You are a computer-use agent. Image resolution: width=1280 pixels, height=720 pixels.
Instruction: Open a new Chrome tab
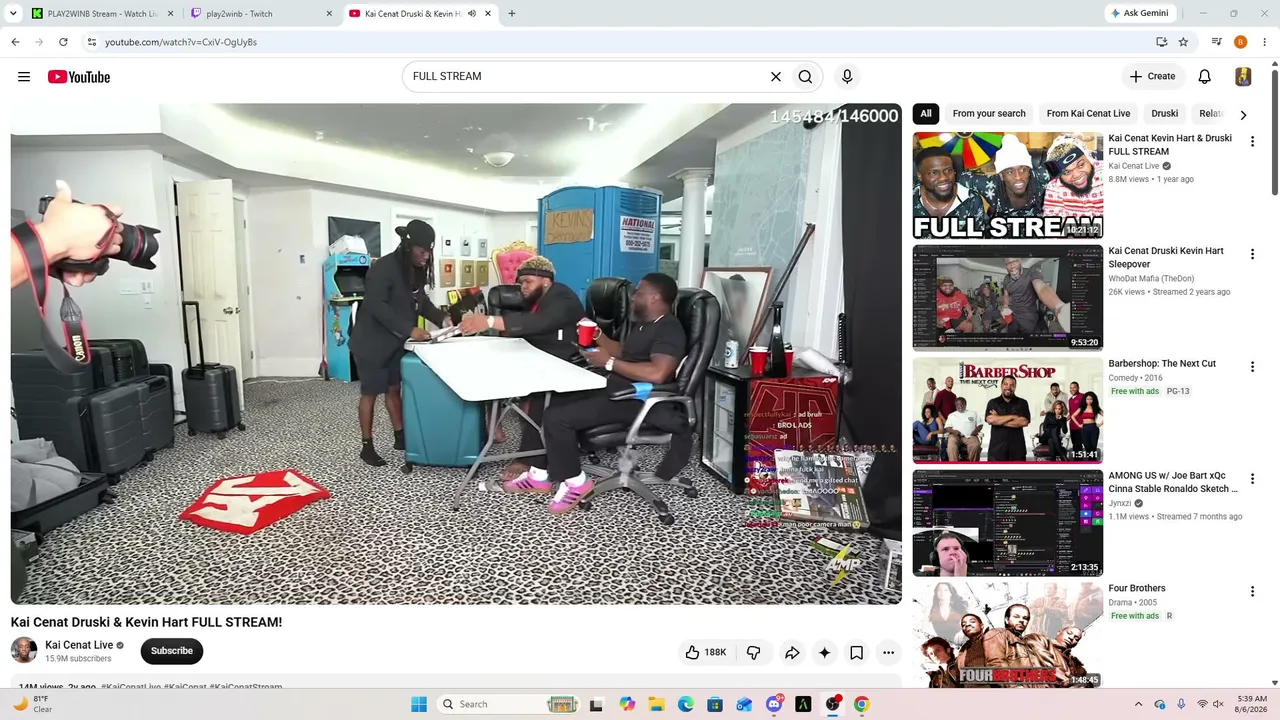512,14
